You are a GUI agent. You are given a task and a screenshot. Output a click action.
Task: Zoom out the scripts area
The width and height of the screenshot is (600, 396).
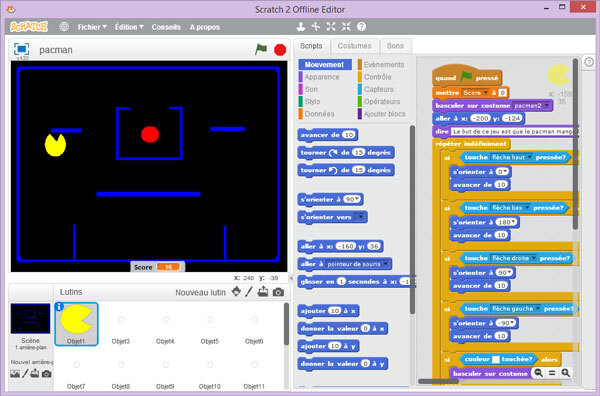pos(538,373)
